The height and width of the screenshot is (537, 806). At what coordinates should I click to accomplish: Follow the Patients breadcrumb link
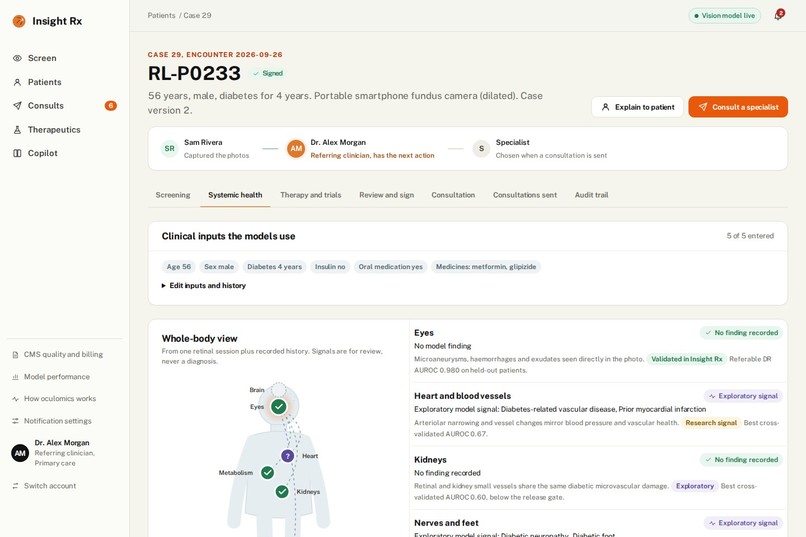point(161,15)
